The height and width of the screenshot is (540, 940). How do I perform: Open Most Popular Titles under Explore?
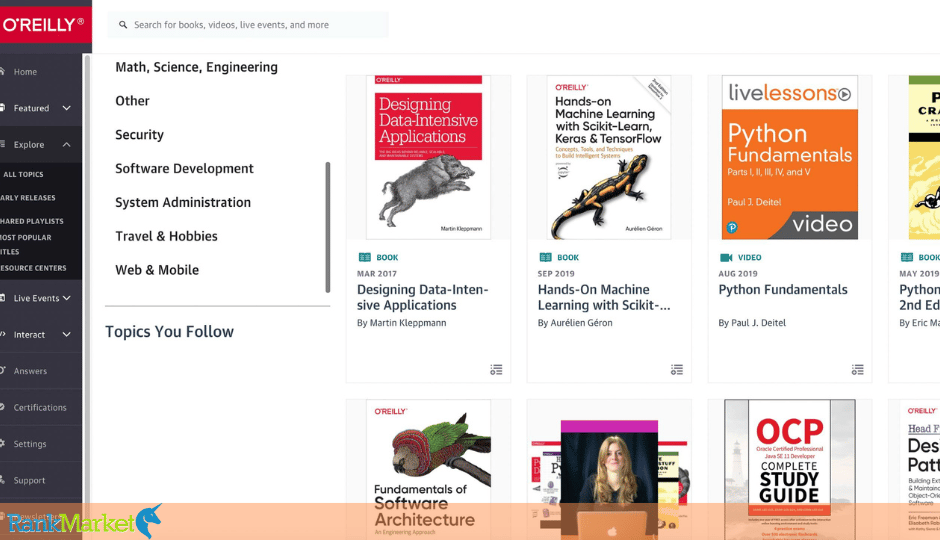25,245
